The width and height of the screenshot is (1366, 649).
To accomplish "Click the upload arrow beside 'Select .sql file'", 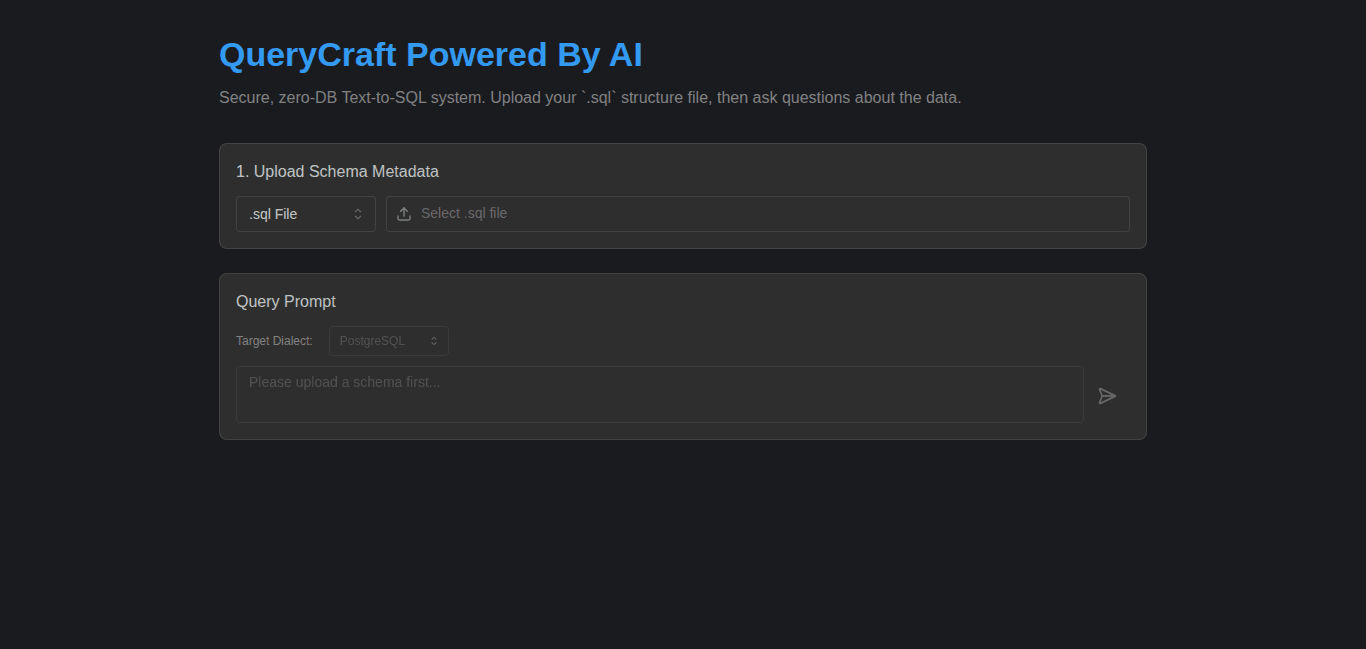I will click(x=404, y=213).
